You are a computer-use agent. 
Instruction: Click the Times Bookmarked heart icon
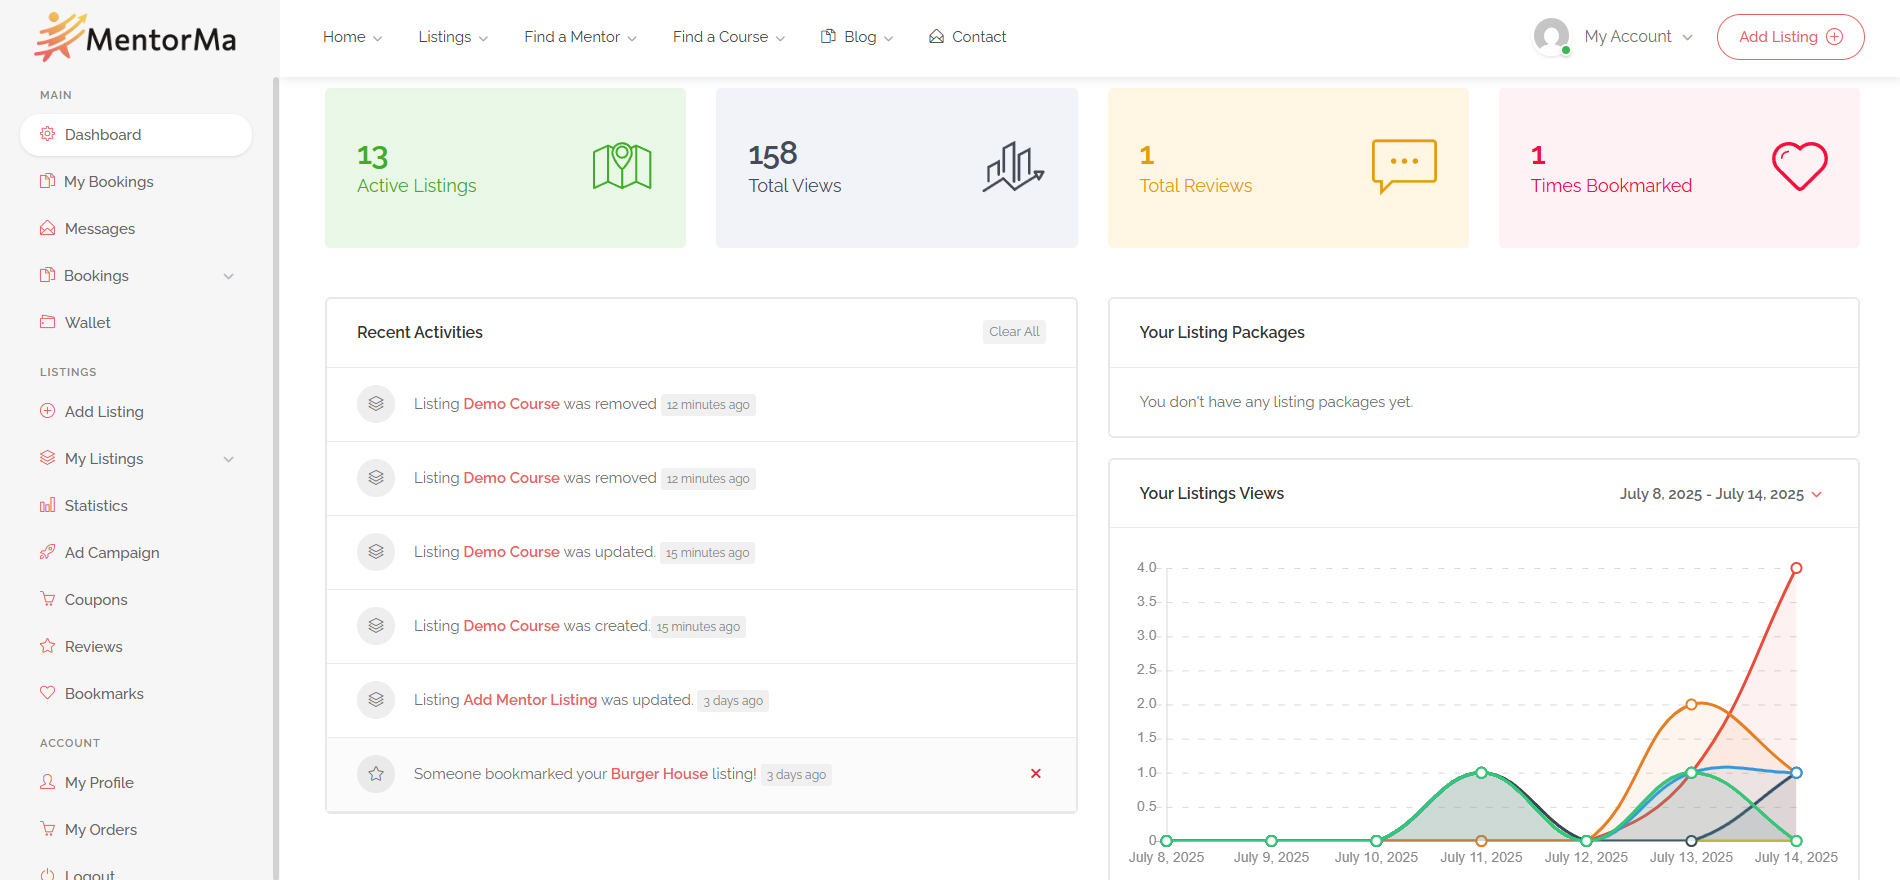point(1799,166)
